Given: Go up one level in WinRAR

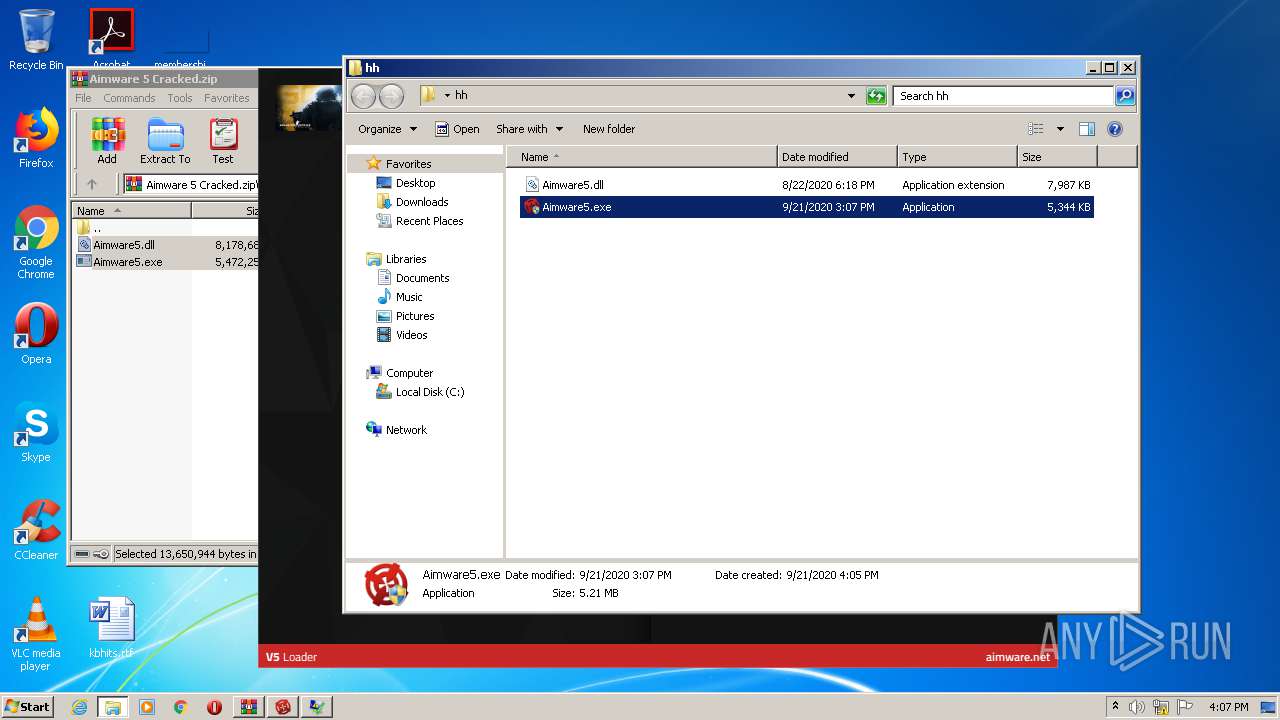Looking at the screenshot, I should (92, 184).
